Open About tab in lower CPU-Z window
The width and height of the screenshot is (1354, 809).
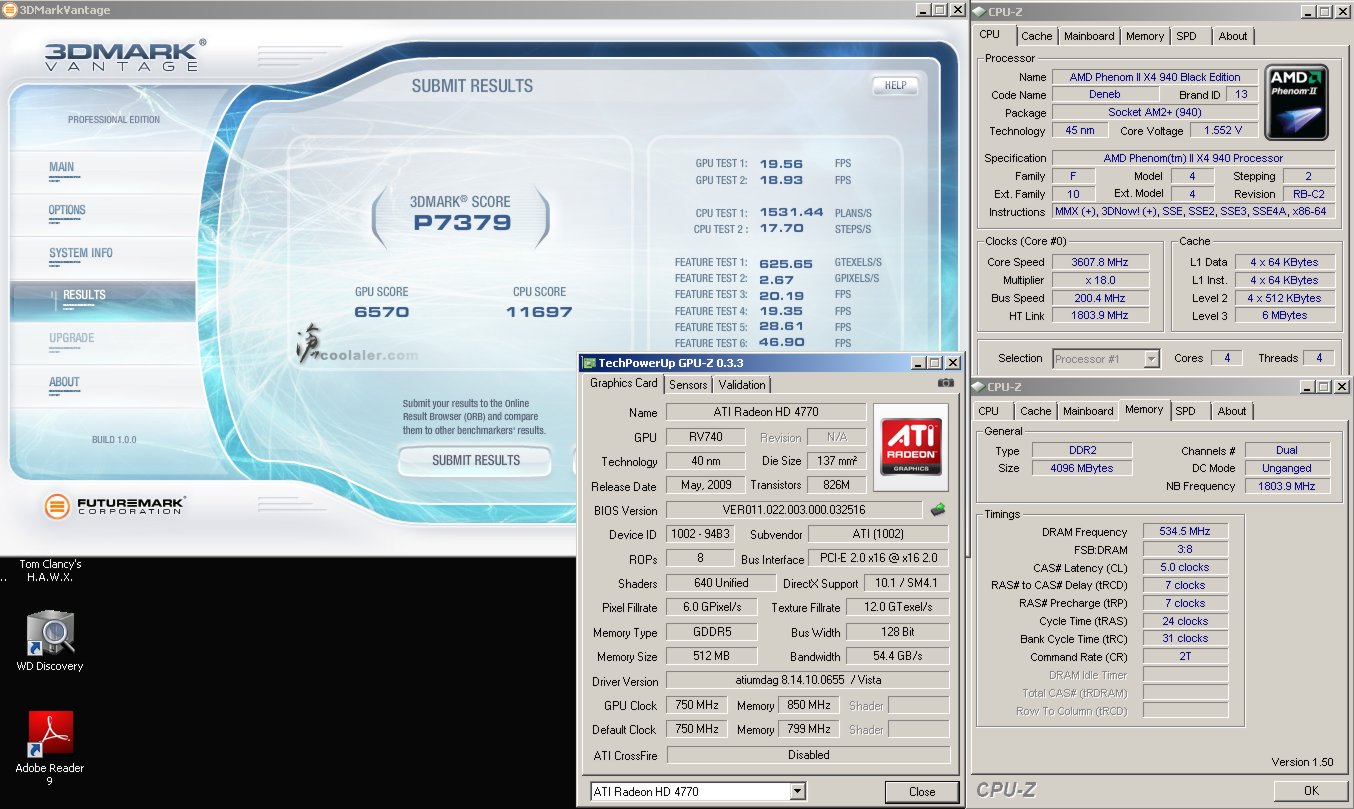tap(1232, 411)
